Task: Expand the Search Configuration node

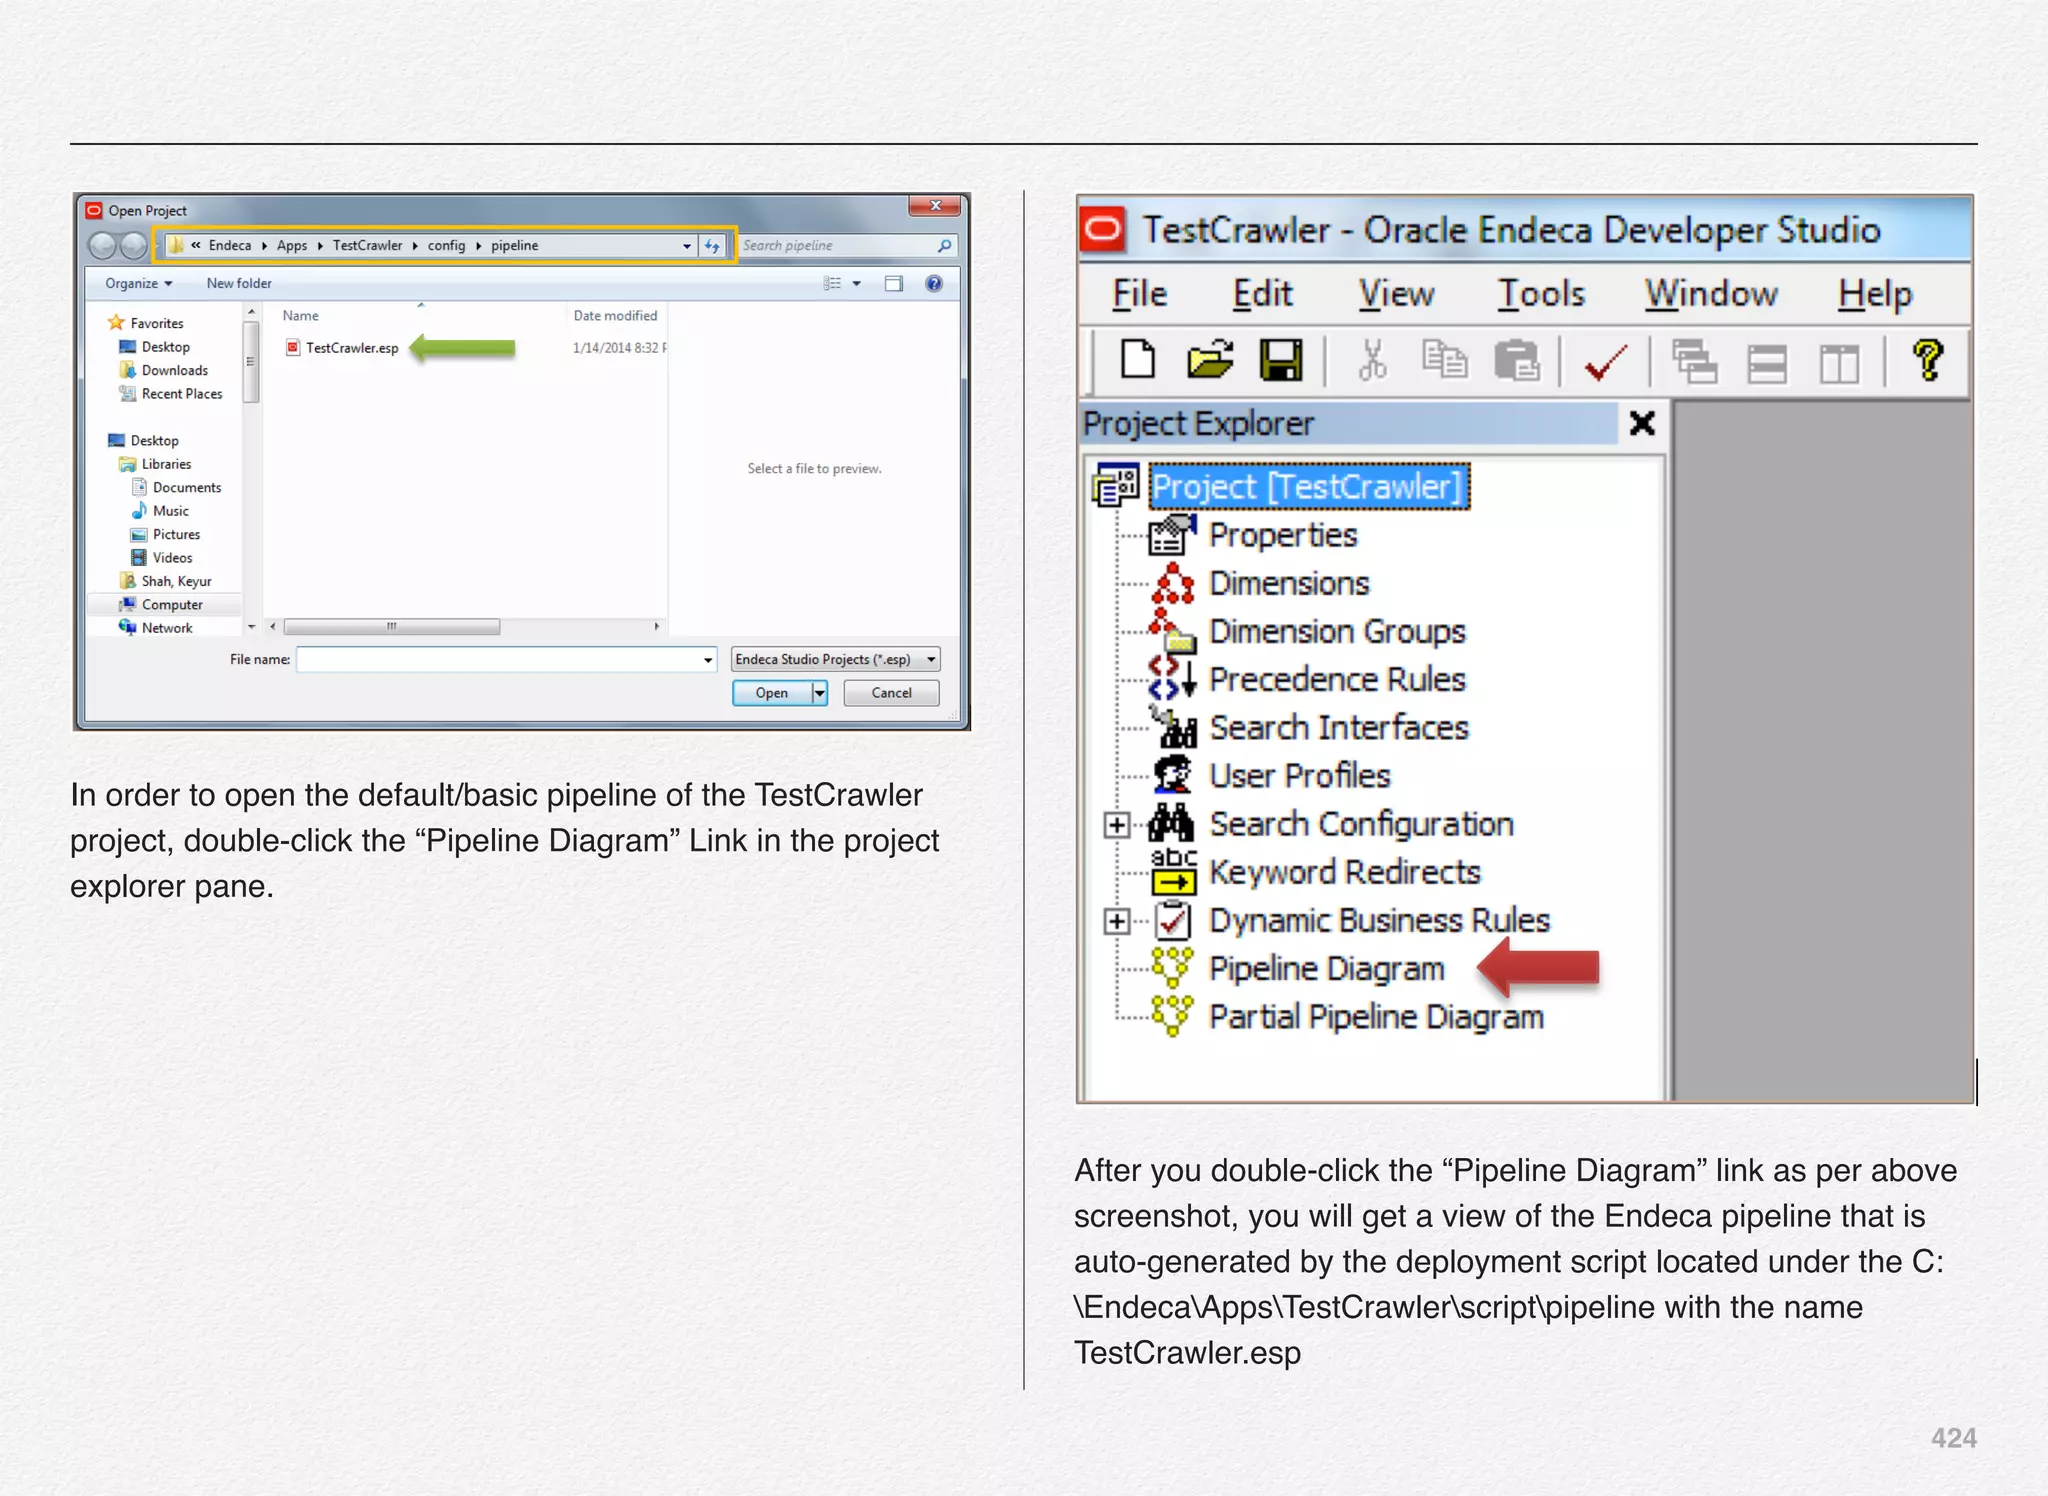Action: coord(1117,825)
